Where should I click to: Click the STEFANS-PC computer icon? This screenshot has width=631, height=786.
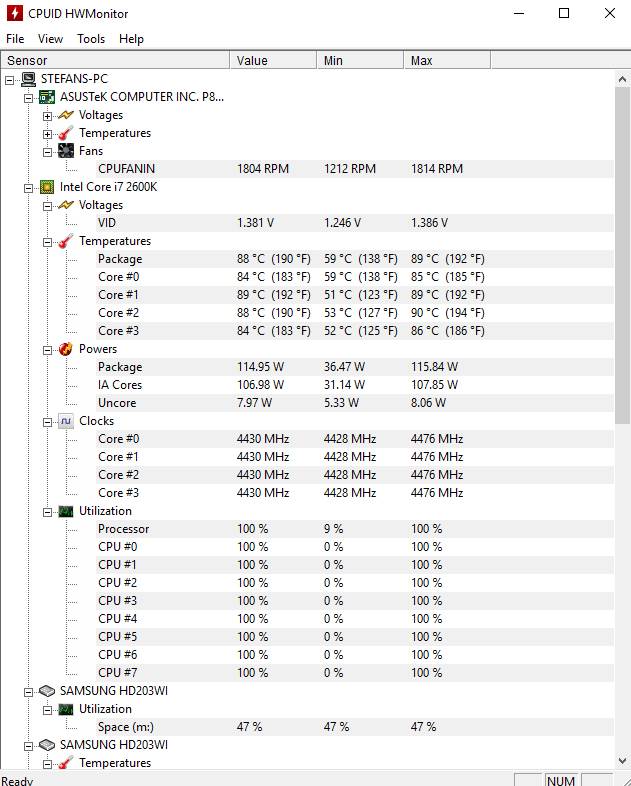[29, 78]
